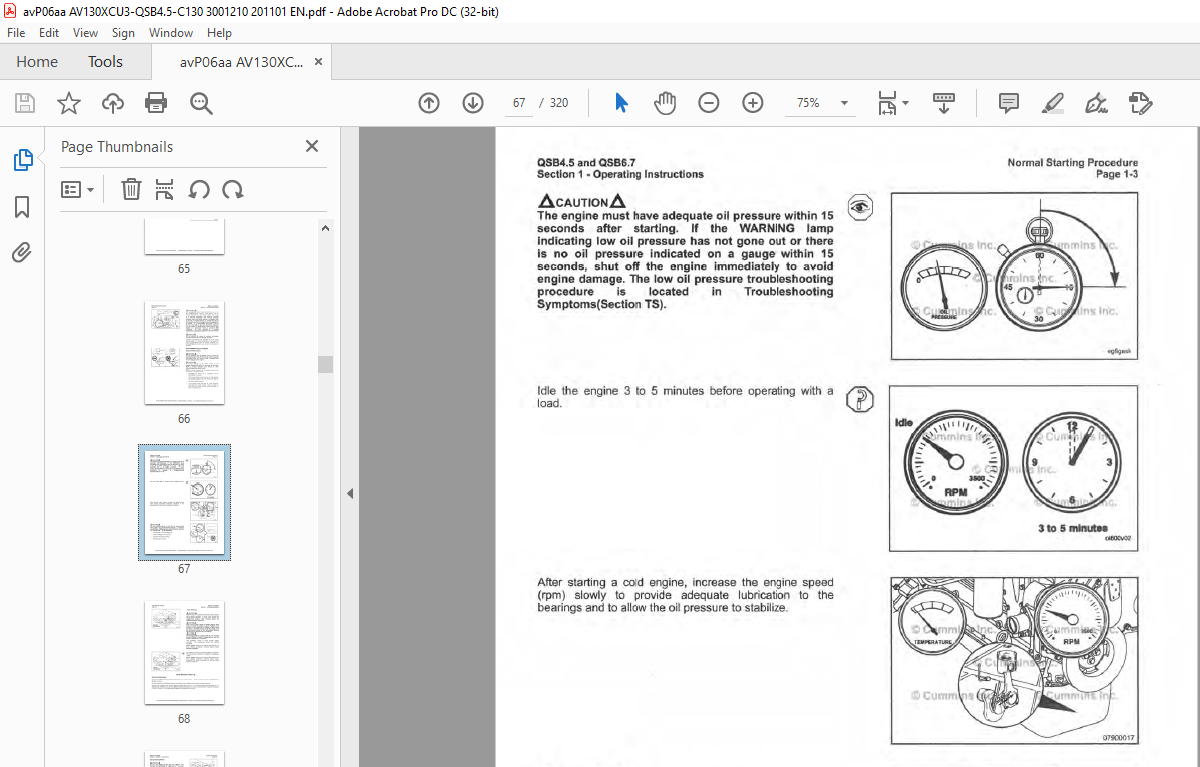1200x767 pixels.
Task: Select the arrow Selection tool
Action: click(621, 103)
